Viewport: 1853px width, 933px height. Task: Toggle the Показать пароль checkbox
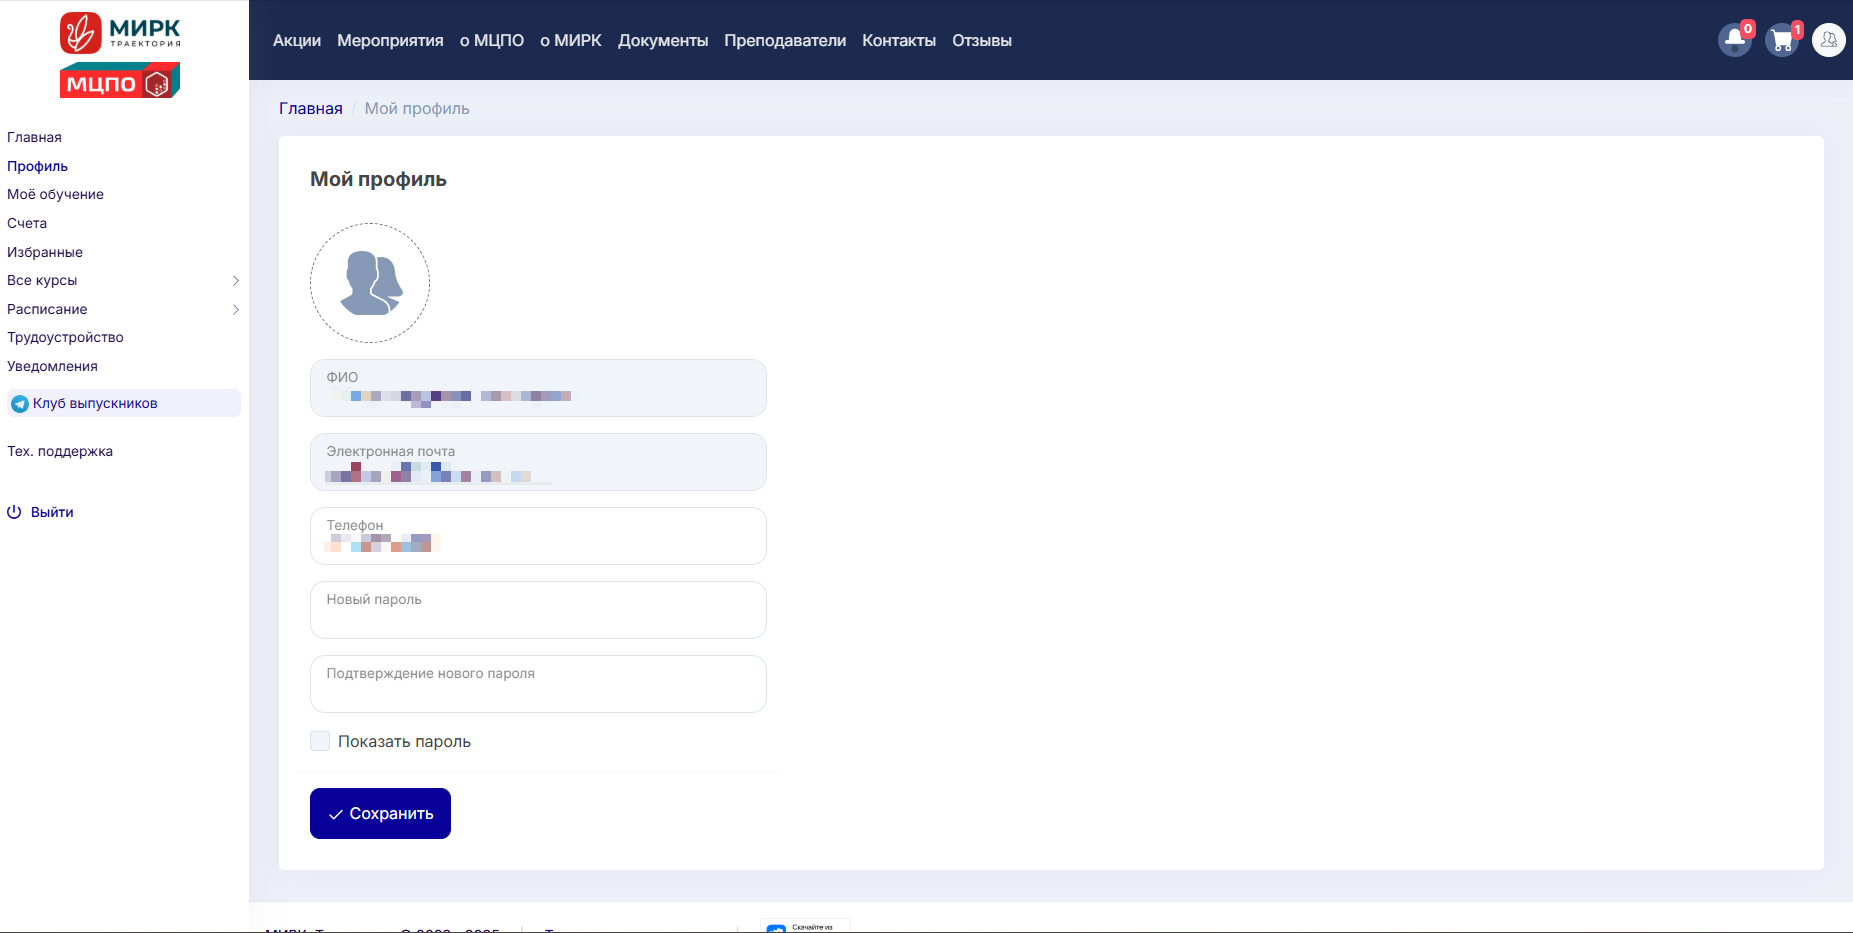click(x=320, y=741)
